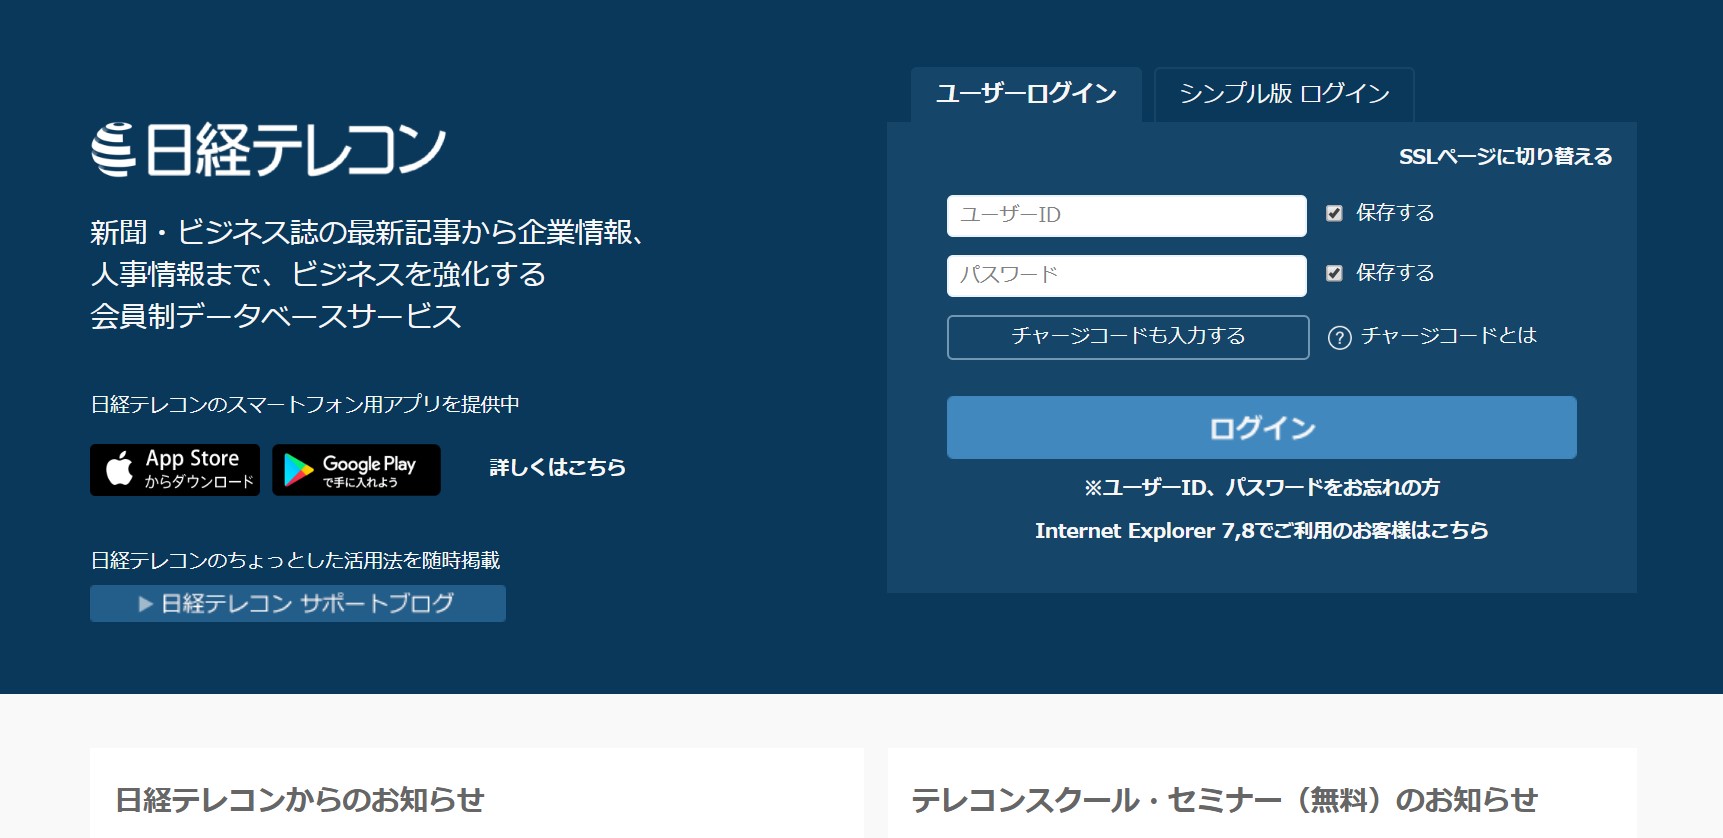Select the ユーザーログイン tab
Image resolution: width=1723 pixels, height=838 pixels.
(1026, 94)
